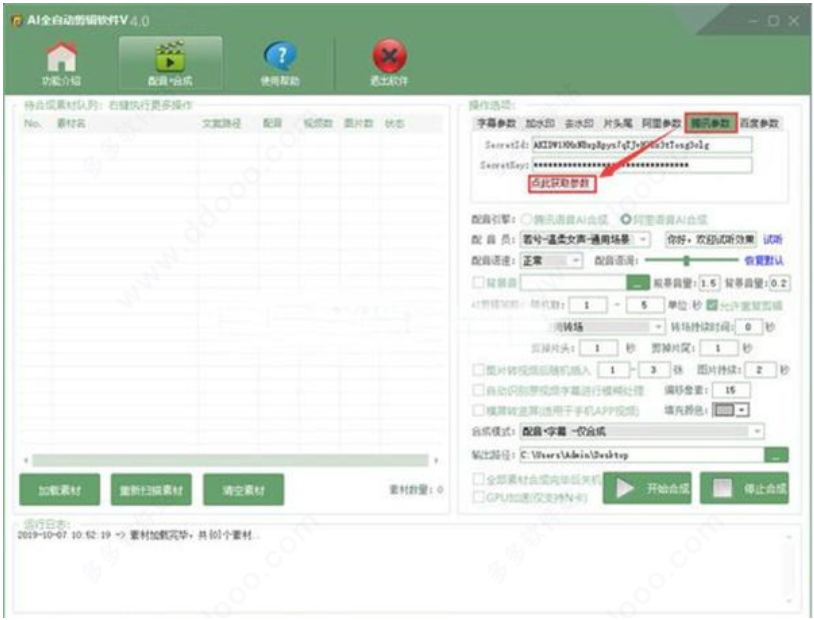The image size is (814, 620).
Task: Open the 填充颜色 color dropdown arrow
Action: point(742,410)
